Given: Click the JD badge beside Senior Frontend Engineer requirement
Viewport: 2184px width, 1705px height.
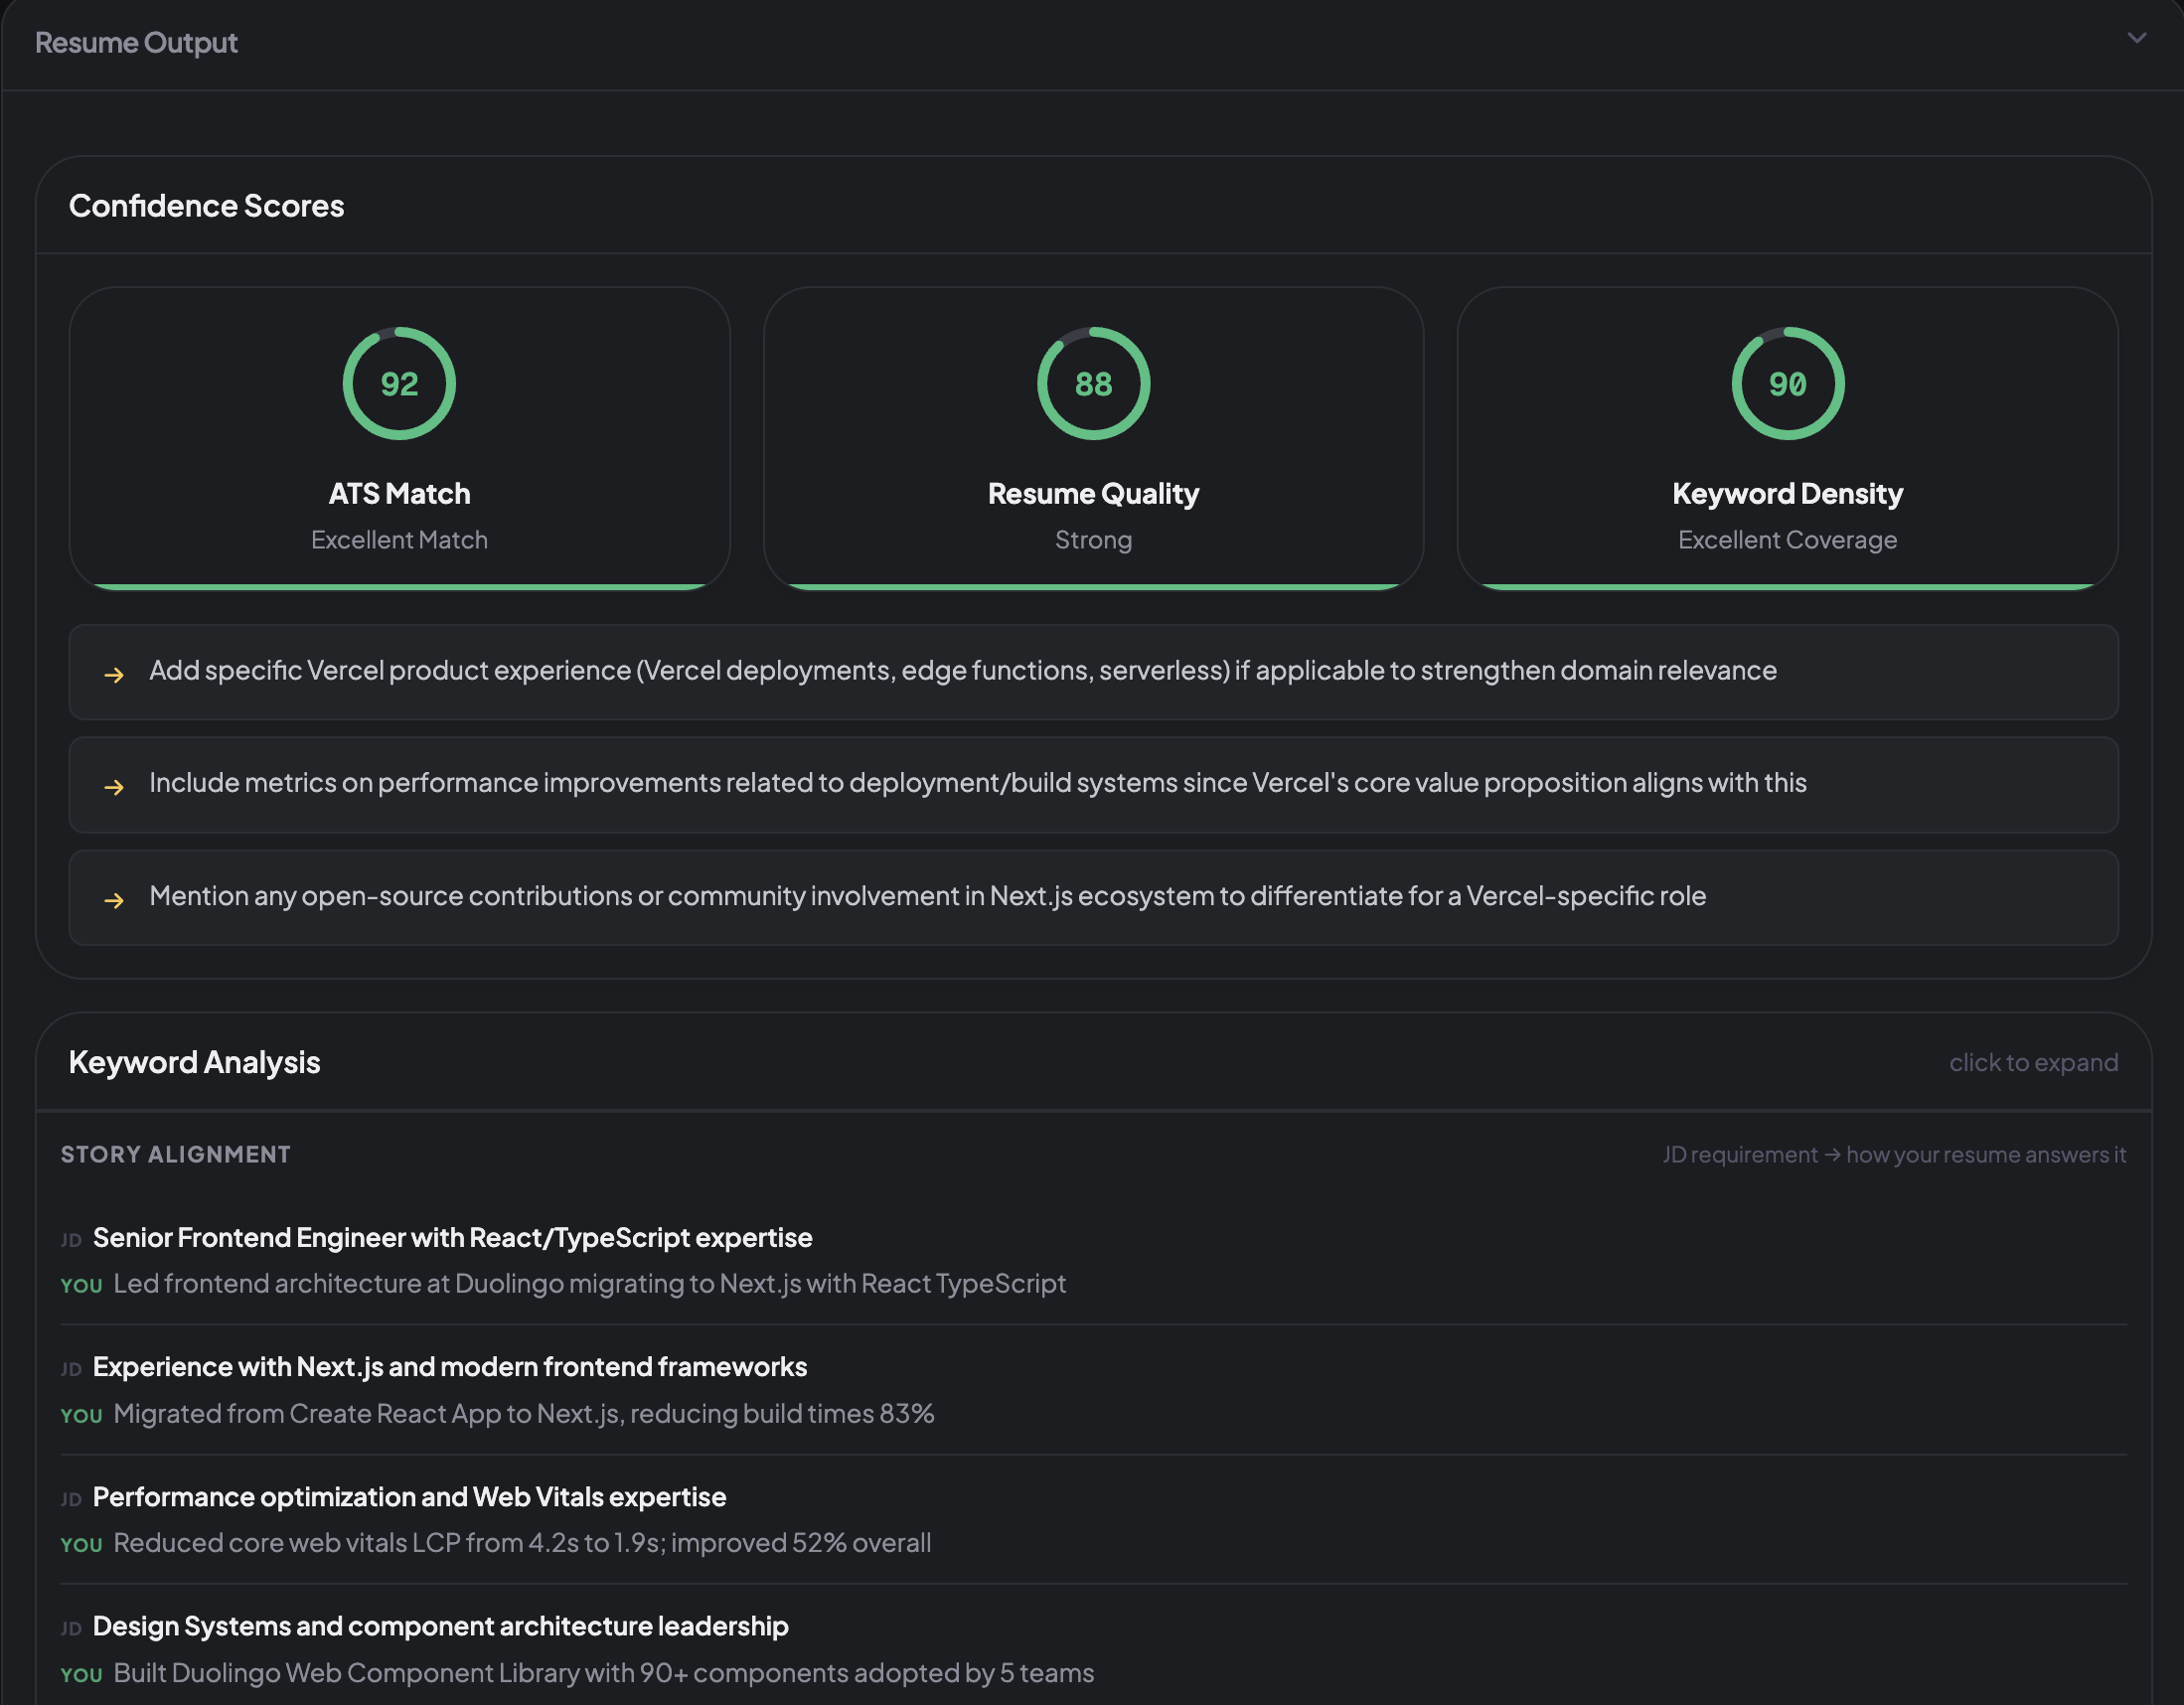Looking at the screenshot, I should click(70, 1239).
